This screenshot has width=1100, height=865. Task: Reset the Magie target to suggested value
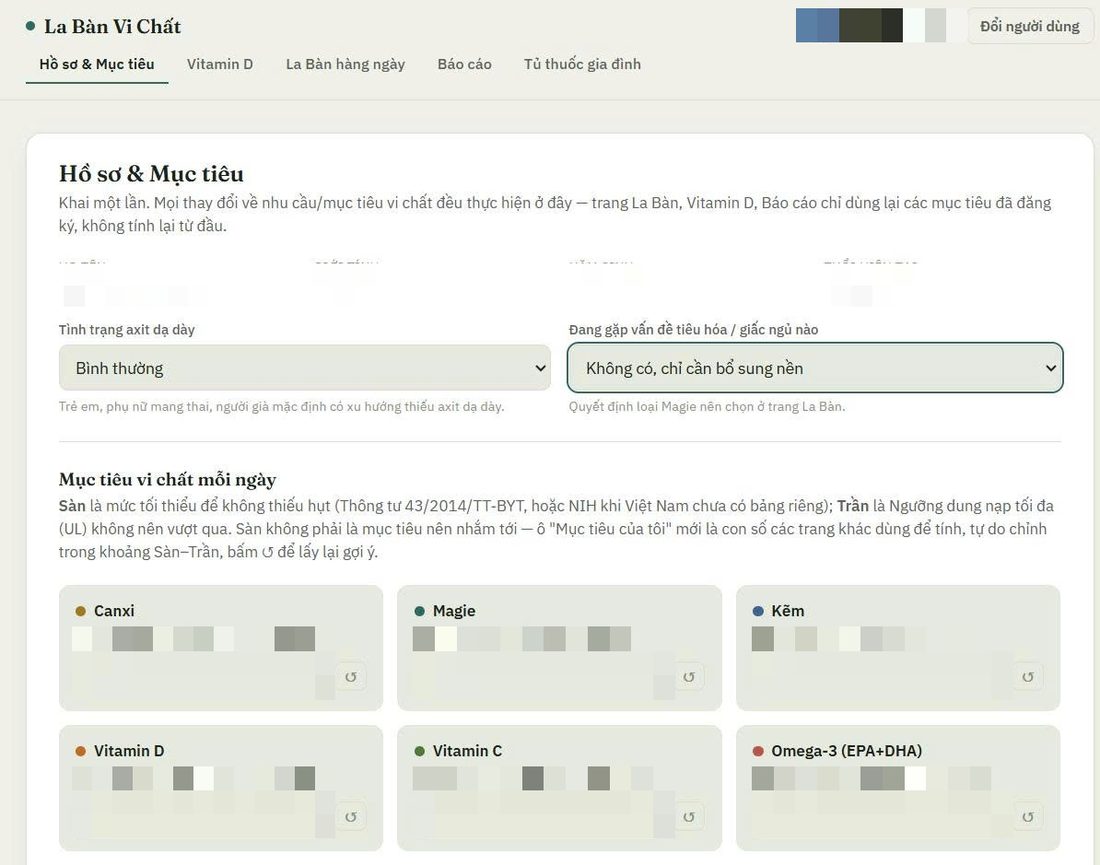click(x=689, y=677)
